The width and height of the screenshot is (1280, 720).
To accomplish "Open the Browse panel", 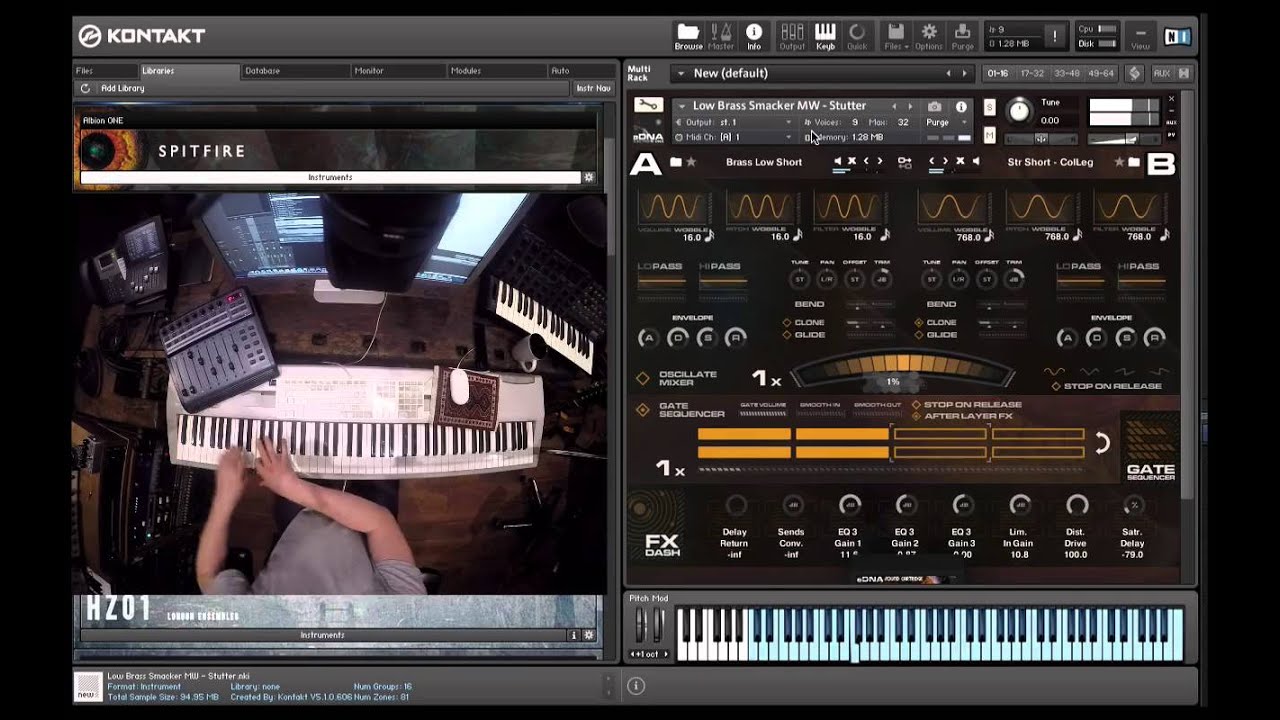I will [x=688, y=36].
